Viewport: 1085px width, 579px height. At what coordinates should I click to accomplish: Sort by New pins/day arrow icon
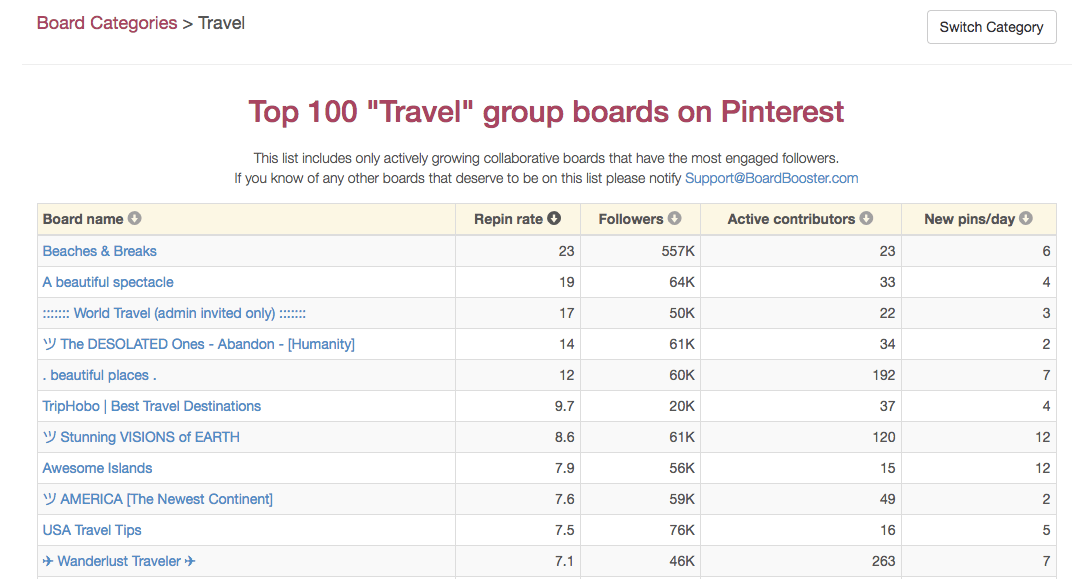pos(1026,219)
